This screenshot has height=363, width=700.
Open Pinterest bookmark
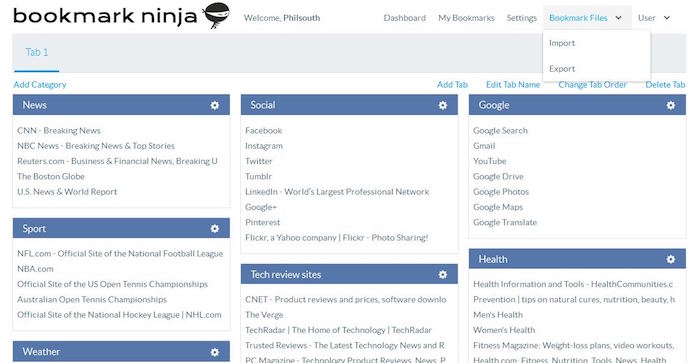262,222
